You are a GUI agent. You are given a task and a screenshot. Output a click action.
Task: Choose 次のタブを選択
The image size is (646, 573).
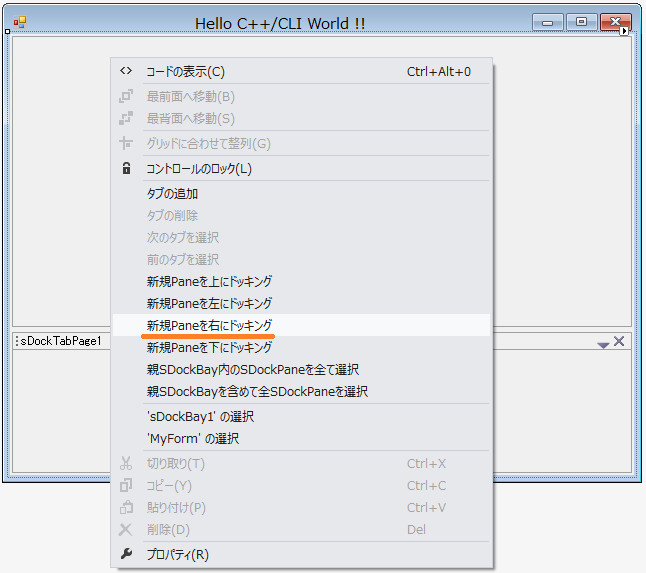(x=302, y=237)
